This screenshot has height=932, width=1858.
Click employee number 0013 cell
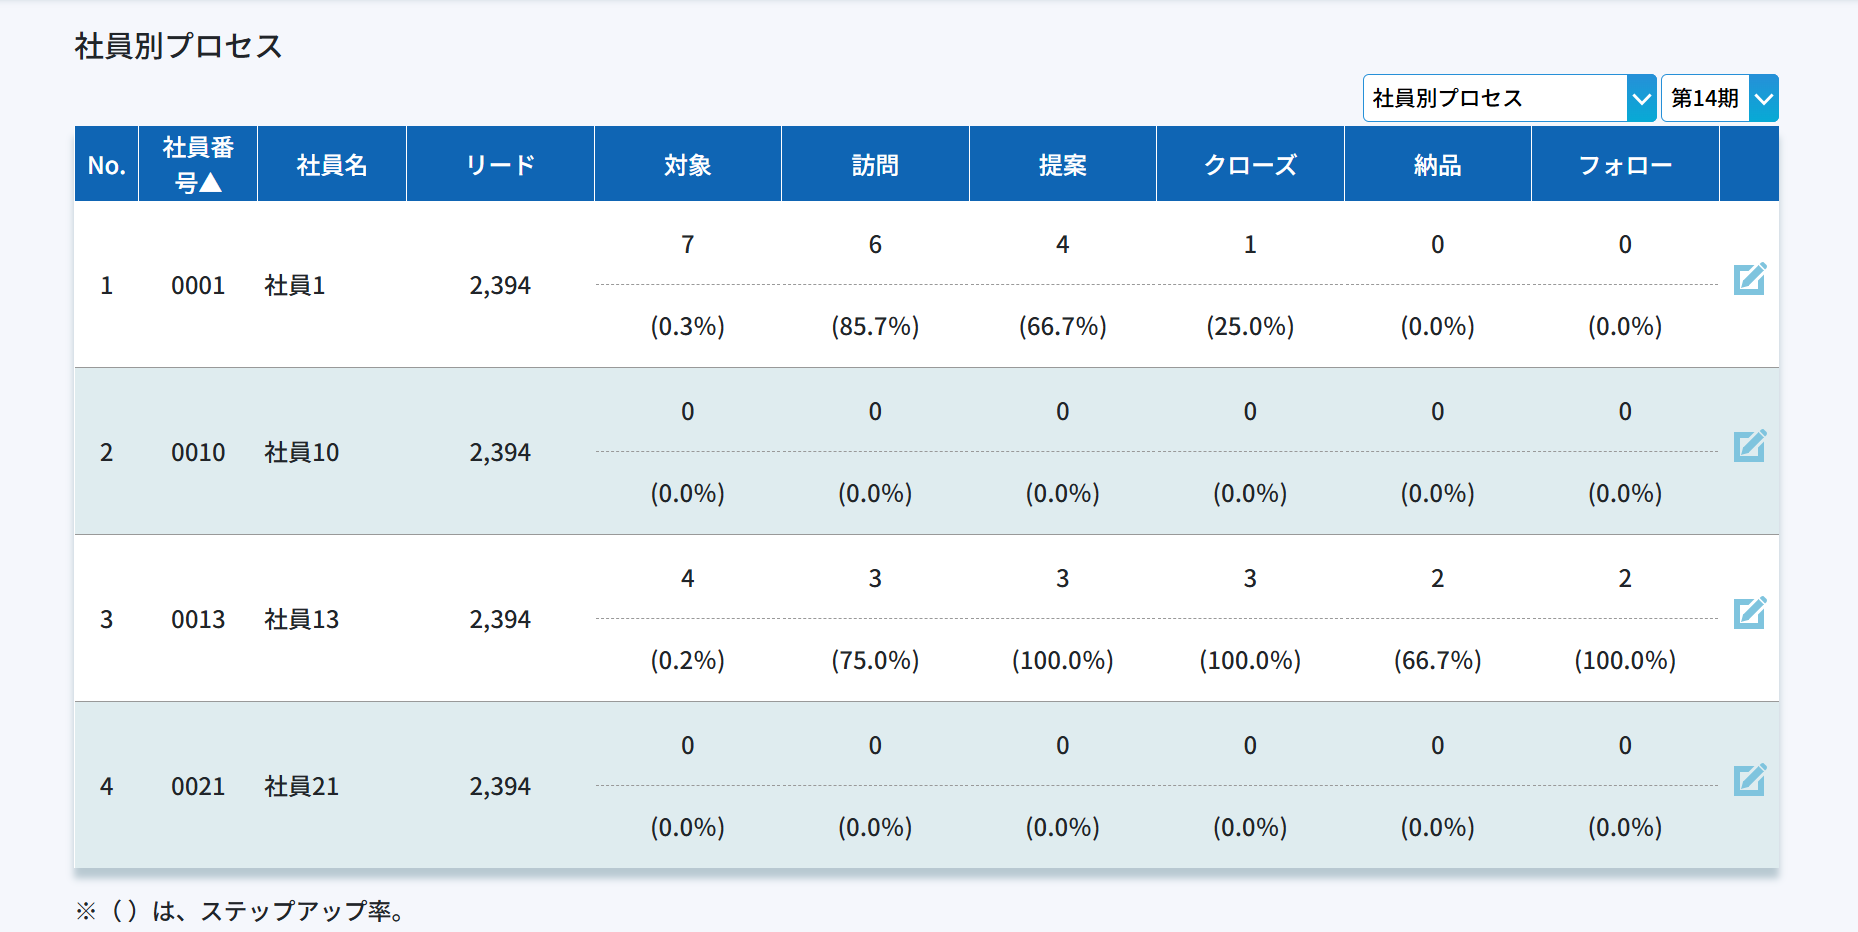point(198,620)
